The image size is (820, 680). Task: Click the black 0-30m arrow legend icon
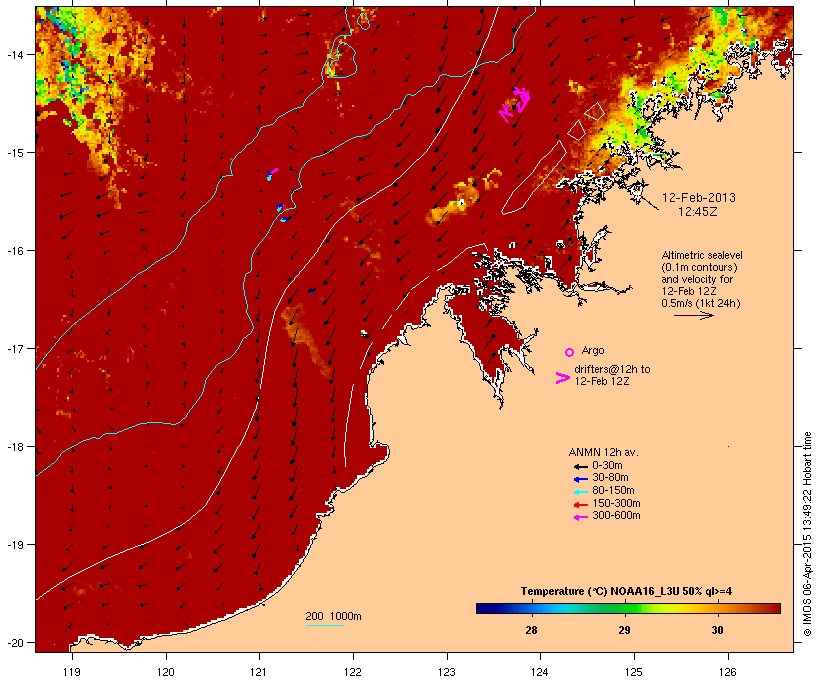pos(580,467)
